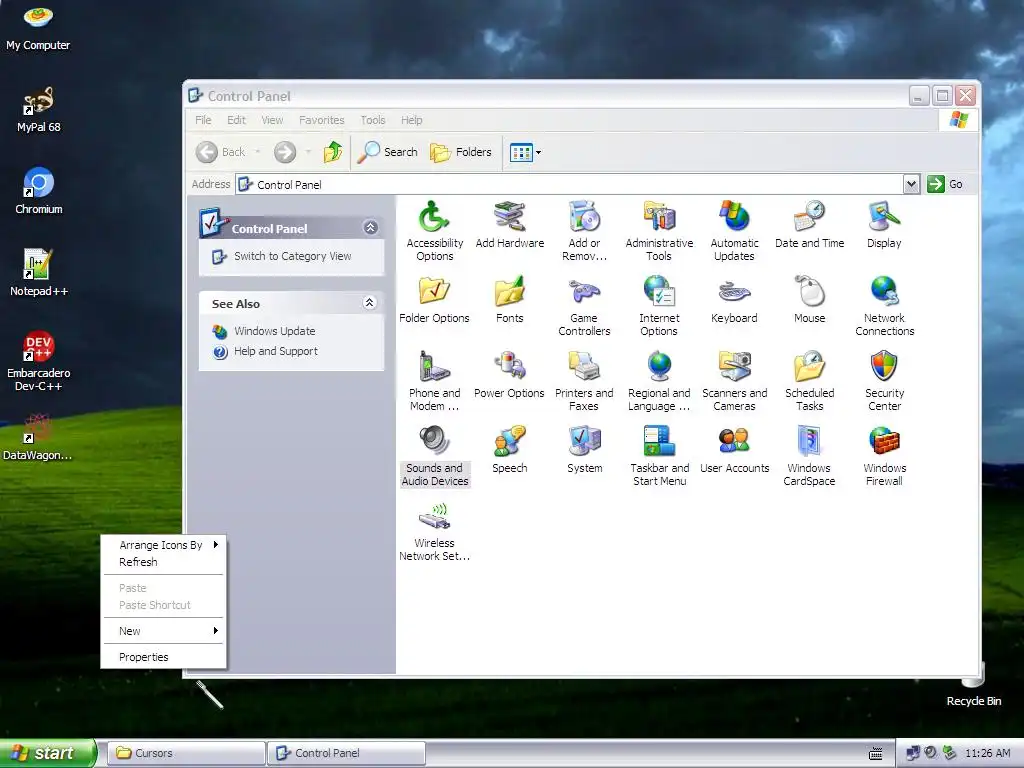Collapse the Control Panel sidebar section
The image size is (1024, 768).
pyautogui.click(x=370, y=227)
